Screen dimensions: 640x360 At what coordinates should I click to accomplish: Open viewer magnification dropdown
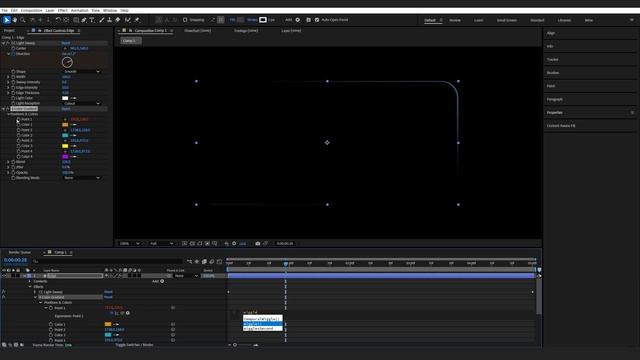tap(130, 243)
